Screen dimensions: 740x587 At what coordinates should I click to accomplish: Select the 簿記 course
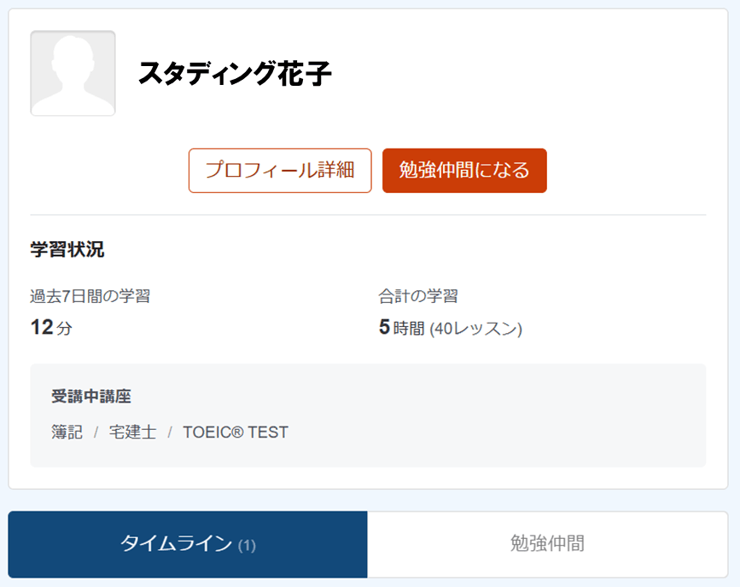click(67, 433)
